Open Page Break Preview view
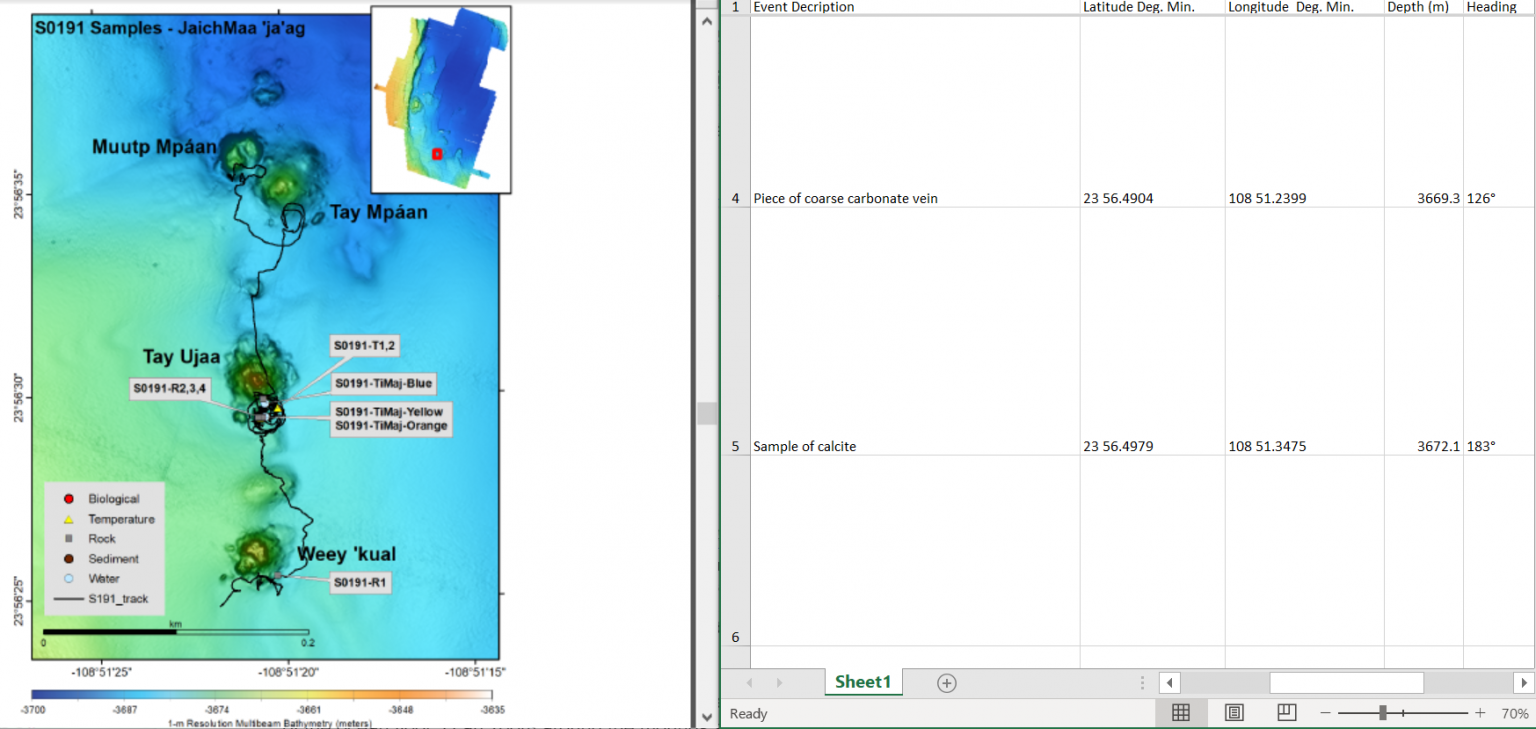 pyautogui.click(x=1286, y=713)
